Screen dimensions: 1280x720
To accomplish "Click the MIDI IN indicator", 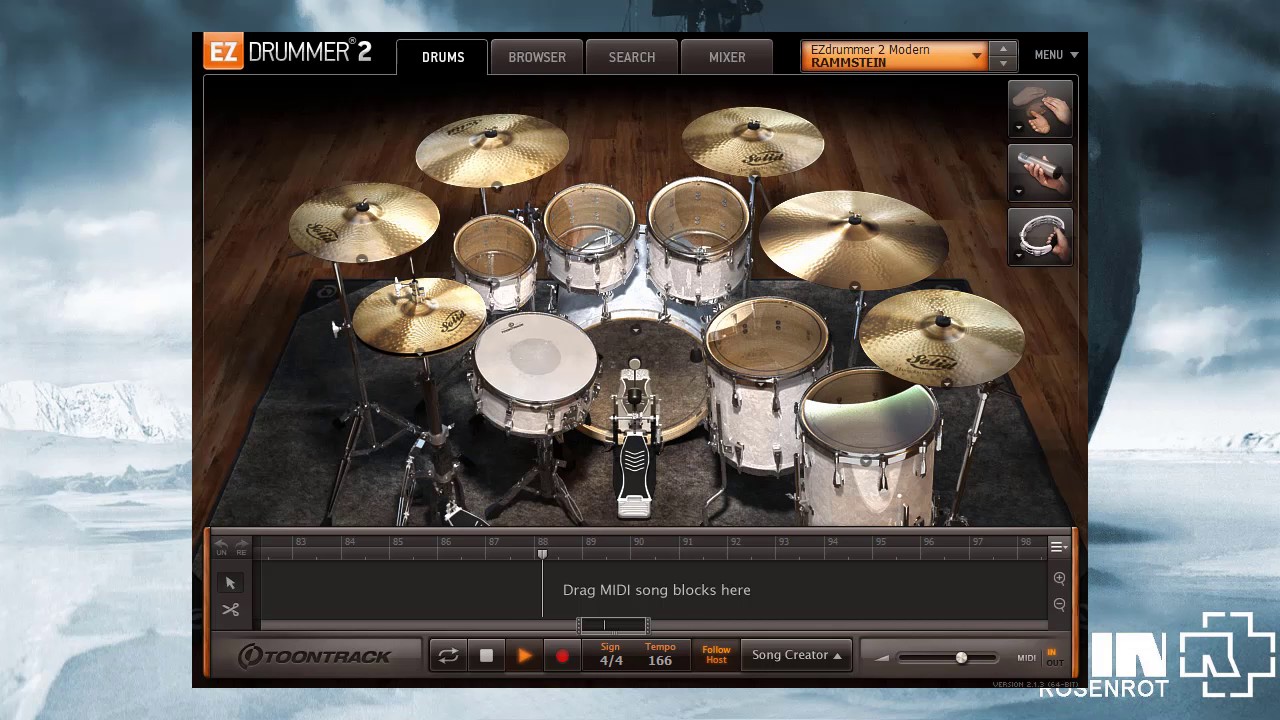I will tap(1053, 652).
